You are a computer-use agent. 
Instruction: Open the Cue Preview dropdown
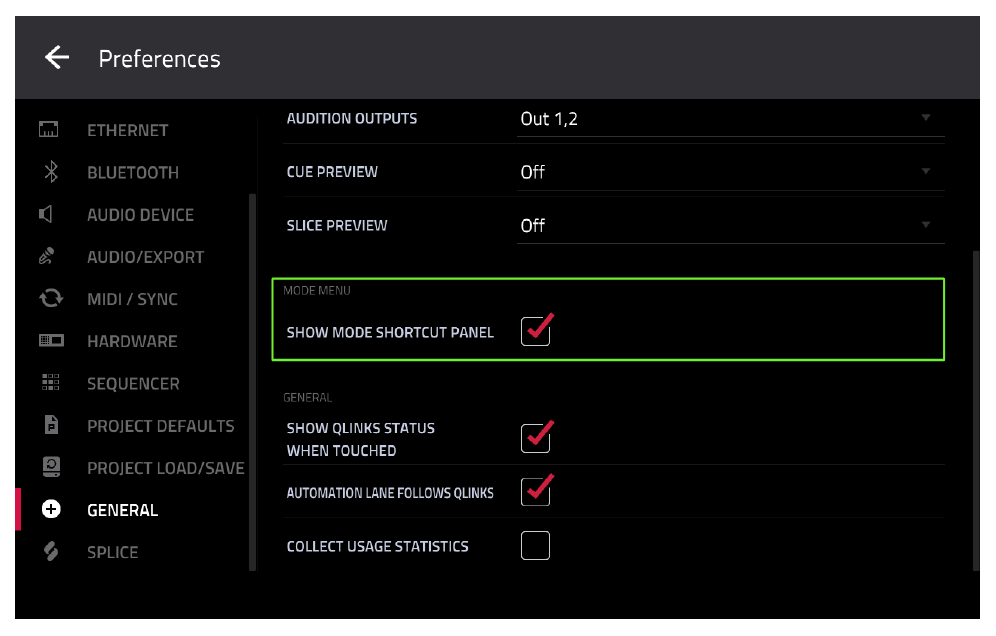(730, 172)
